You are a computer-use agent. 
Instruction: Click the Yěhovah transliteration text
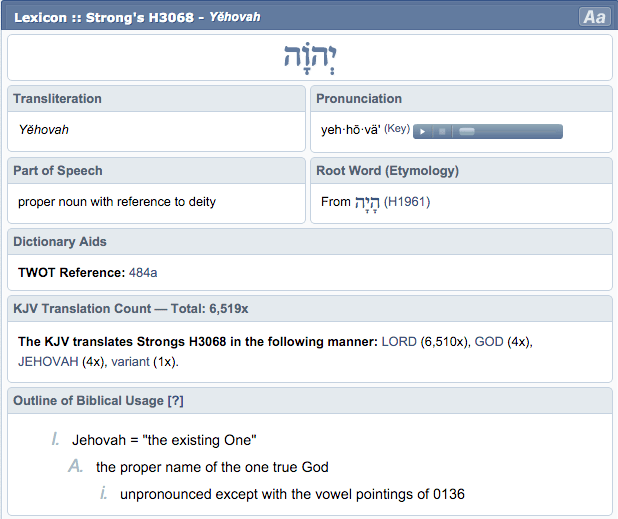tap(44, 130)
